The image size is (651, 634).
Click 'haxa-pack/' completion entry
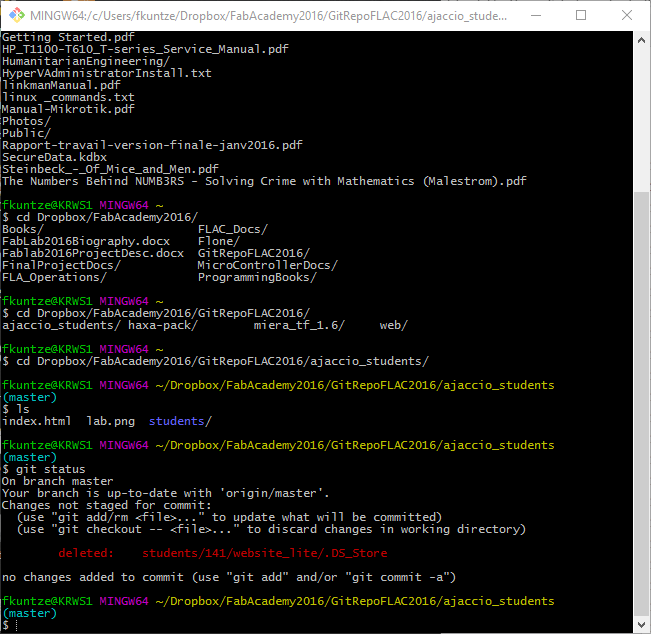(162, 325)
